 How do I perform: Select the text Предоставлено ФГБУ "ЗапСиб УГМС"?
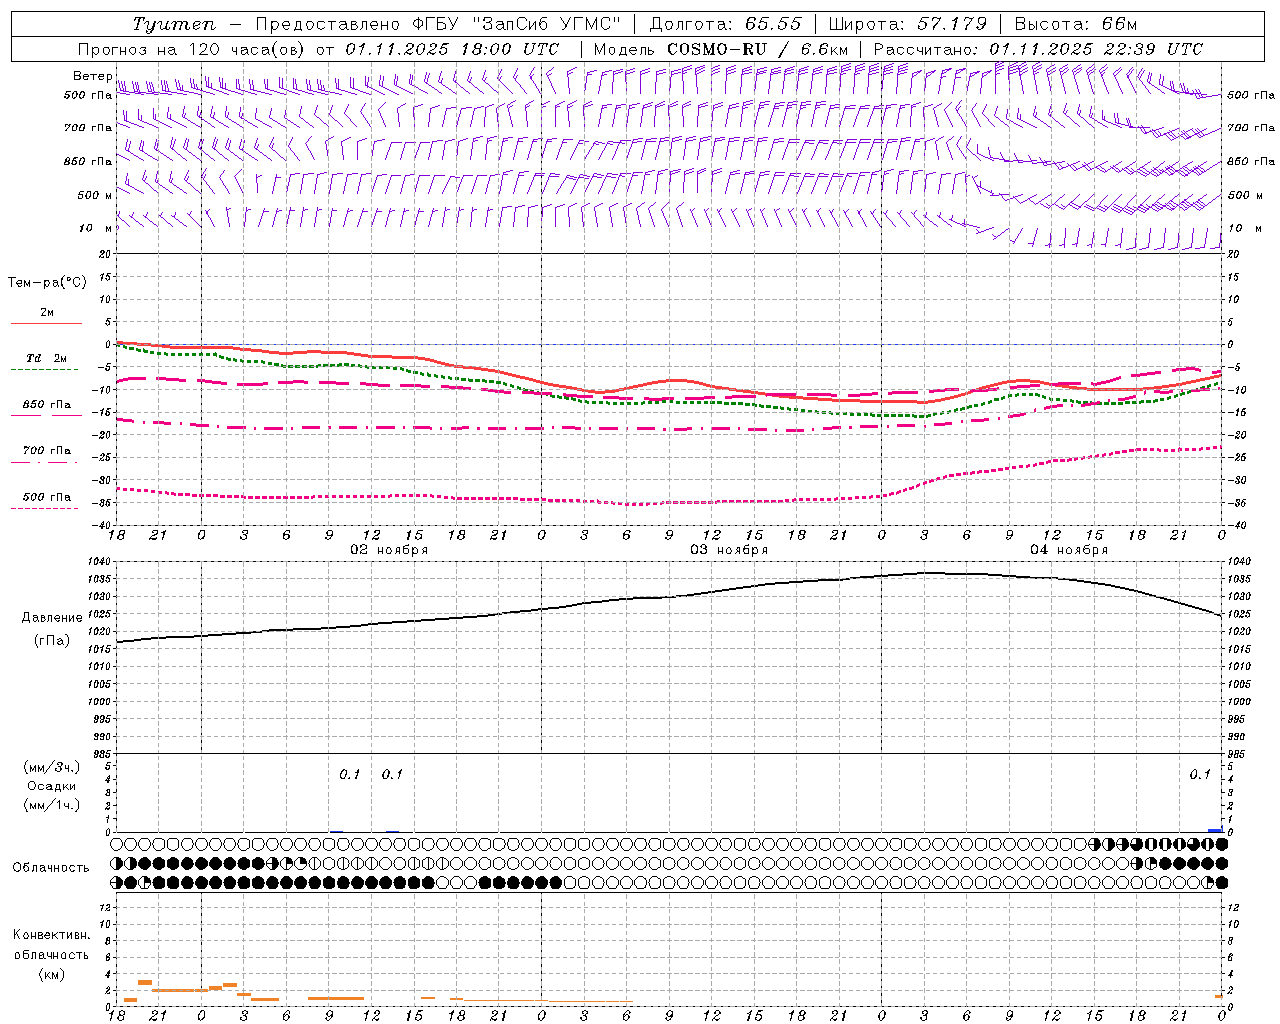(437, 24)
